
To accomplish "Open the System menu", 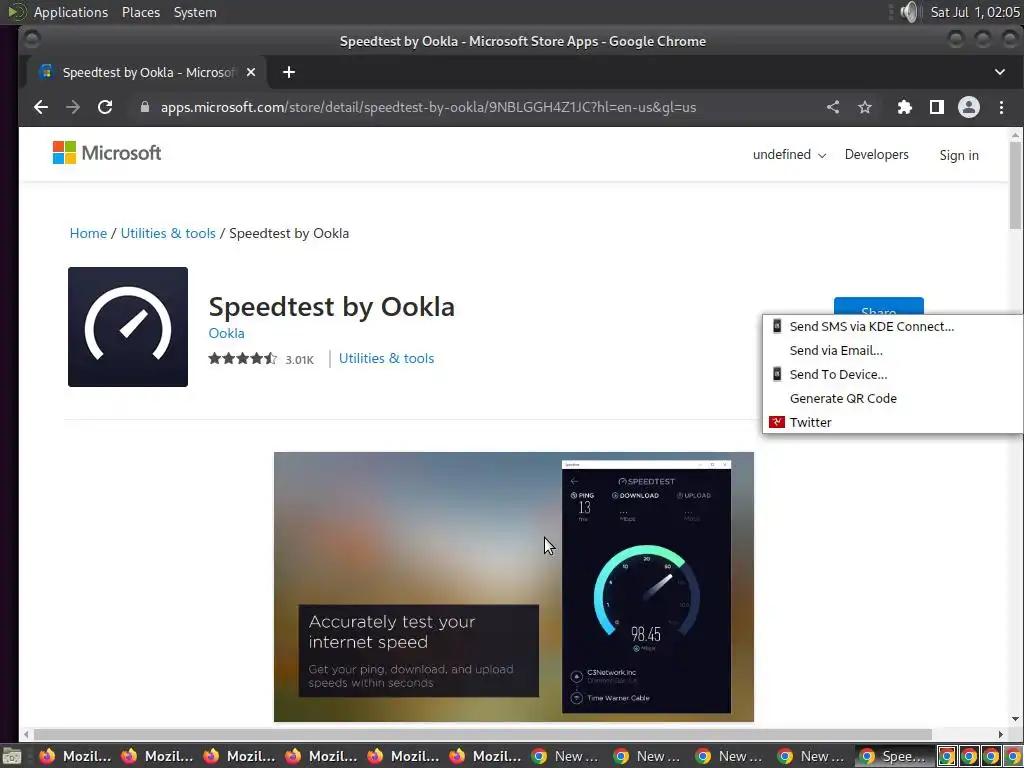I will click(195, 12).
